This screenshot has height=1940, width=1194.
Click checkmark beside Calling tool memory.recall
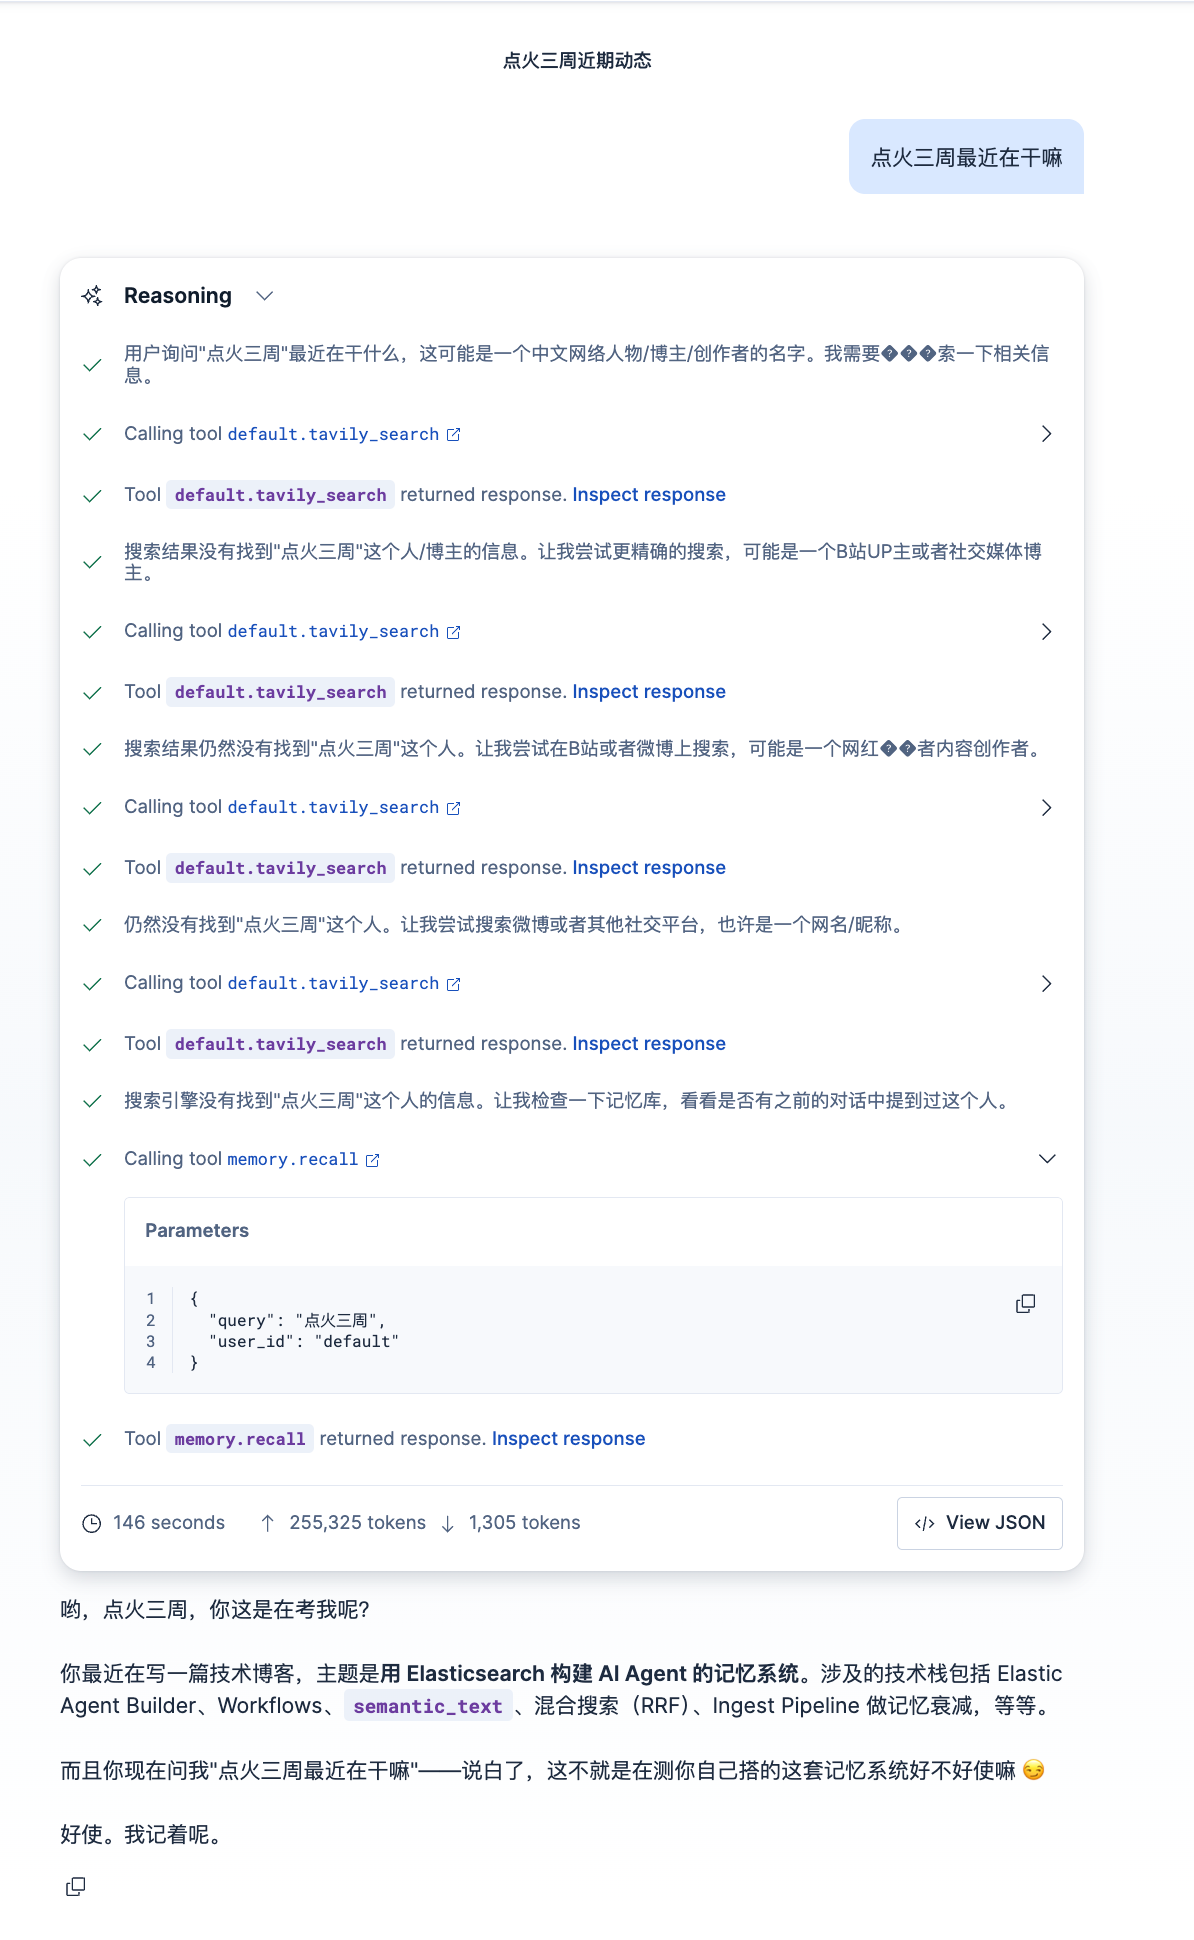92,1160
